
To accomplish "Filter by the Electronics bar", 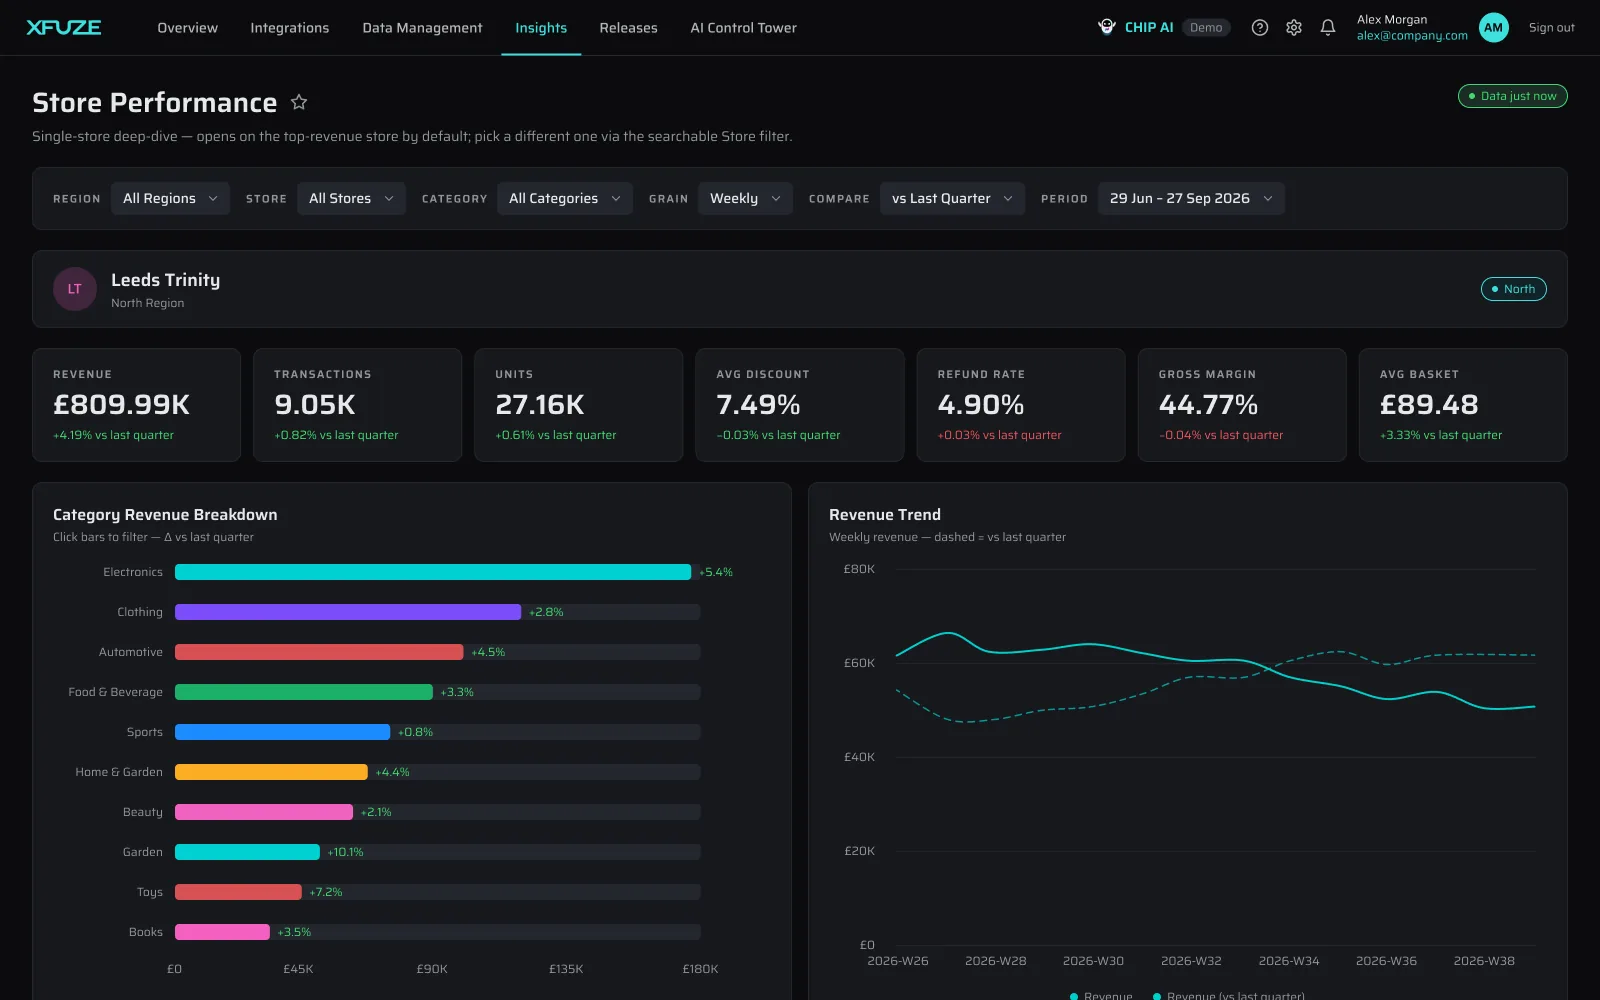I will 433,572.
